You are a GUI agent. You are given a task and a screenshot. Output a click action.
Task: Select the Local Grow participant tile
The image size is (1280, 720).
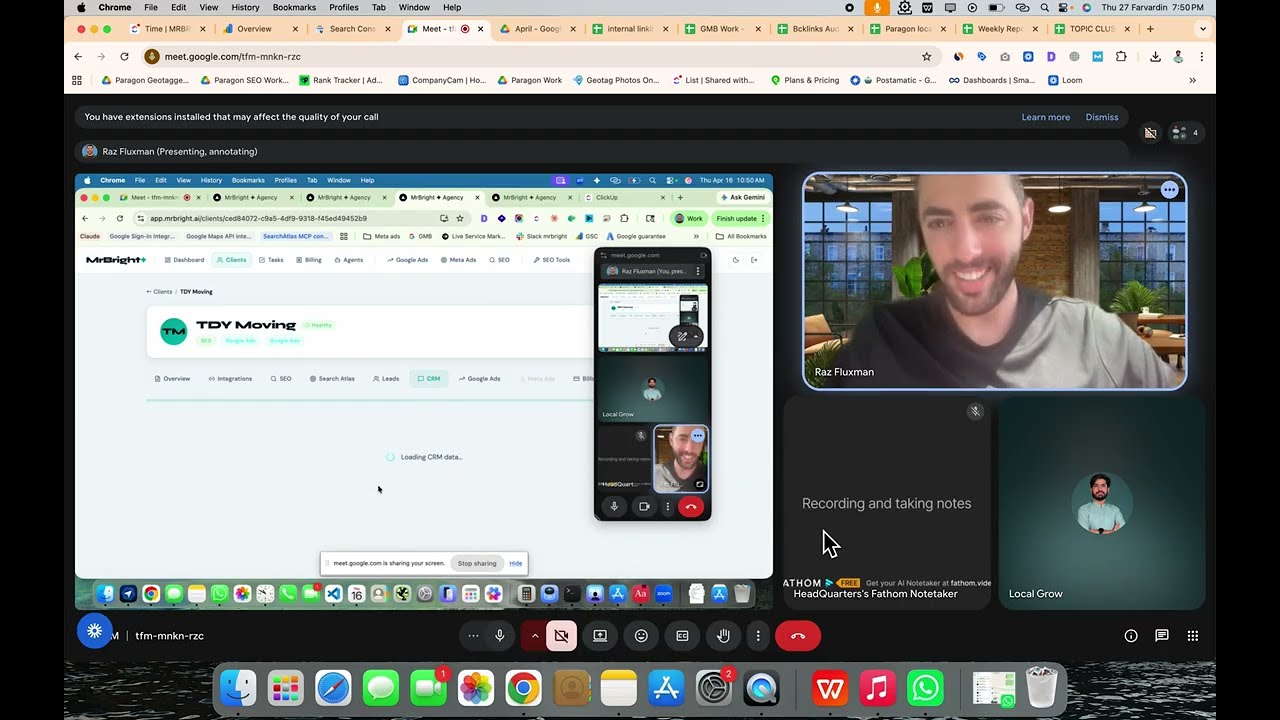(x=1101, y=503)
